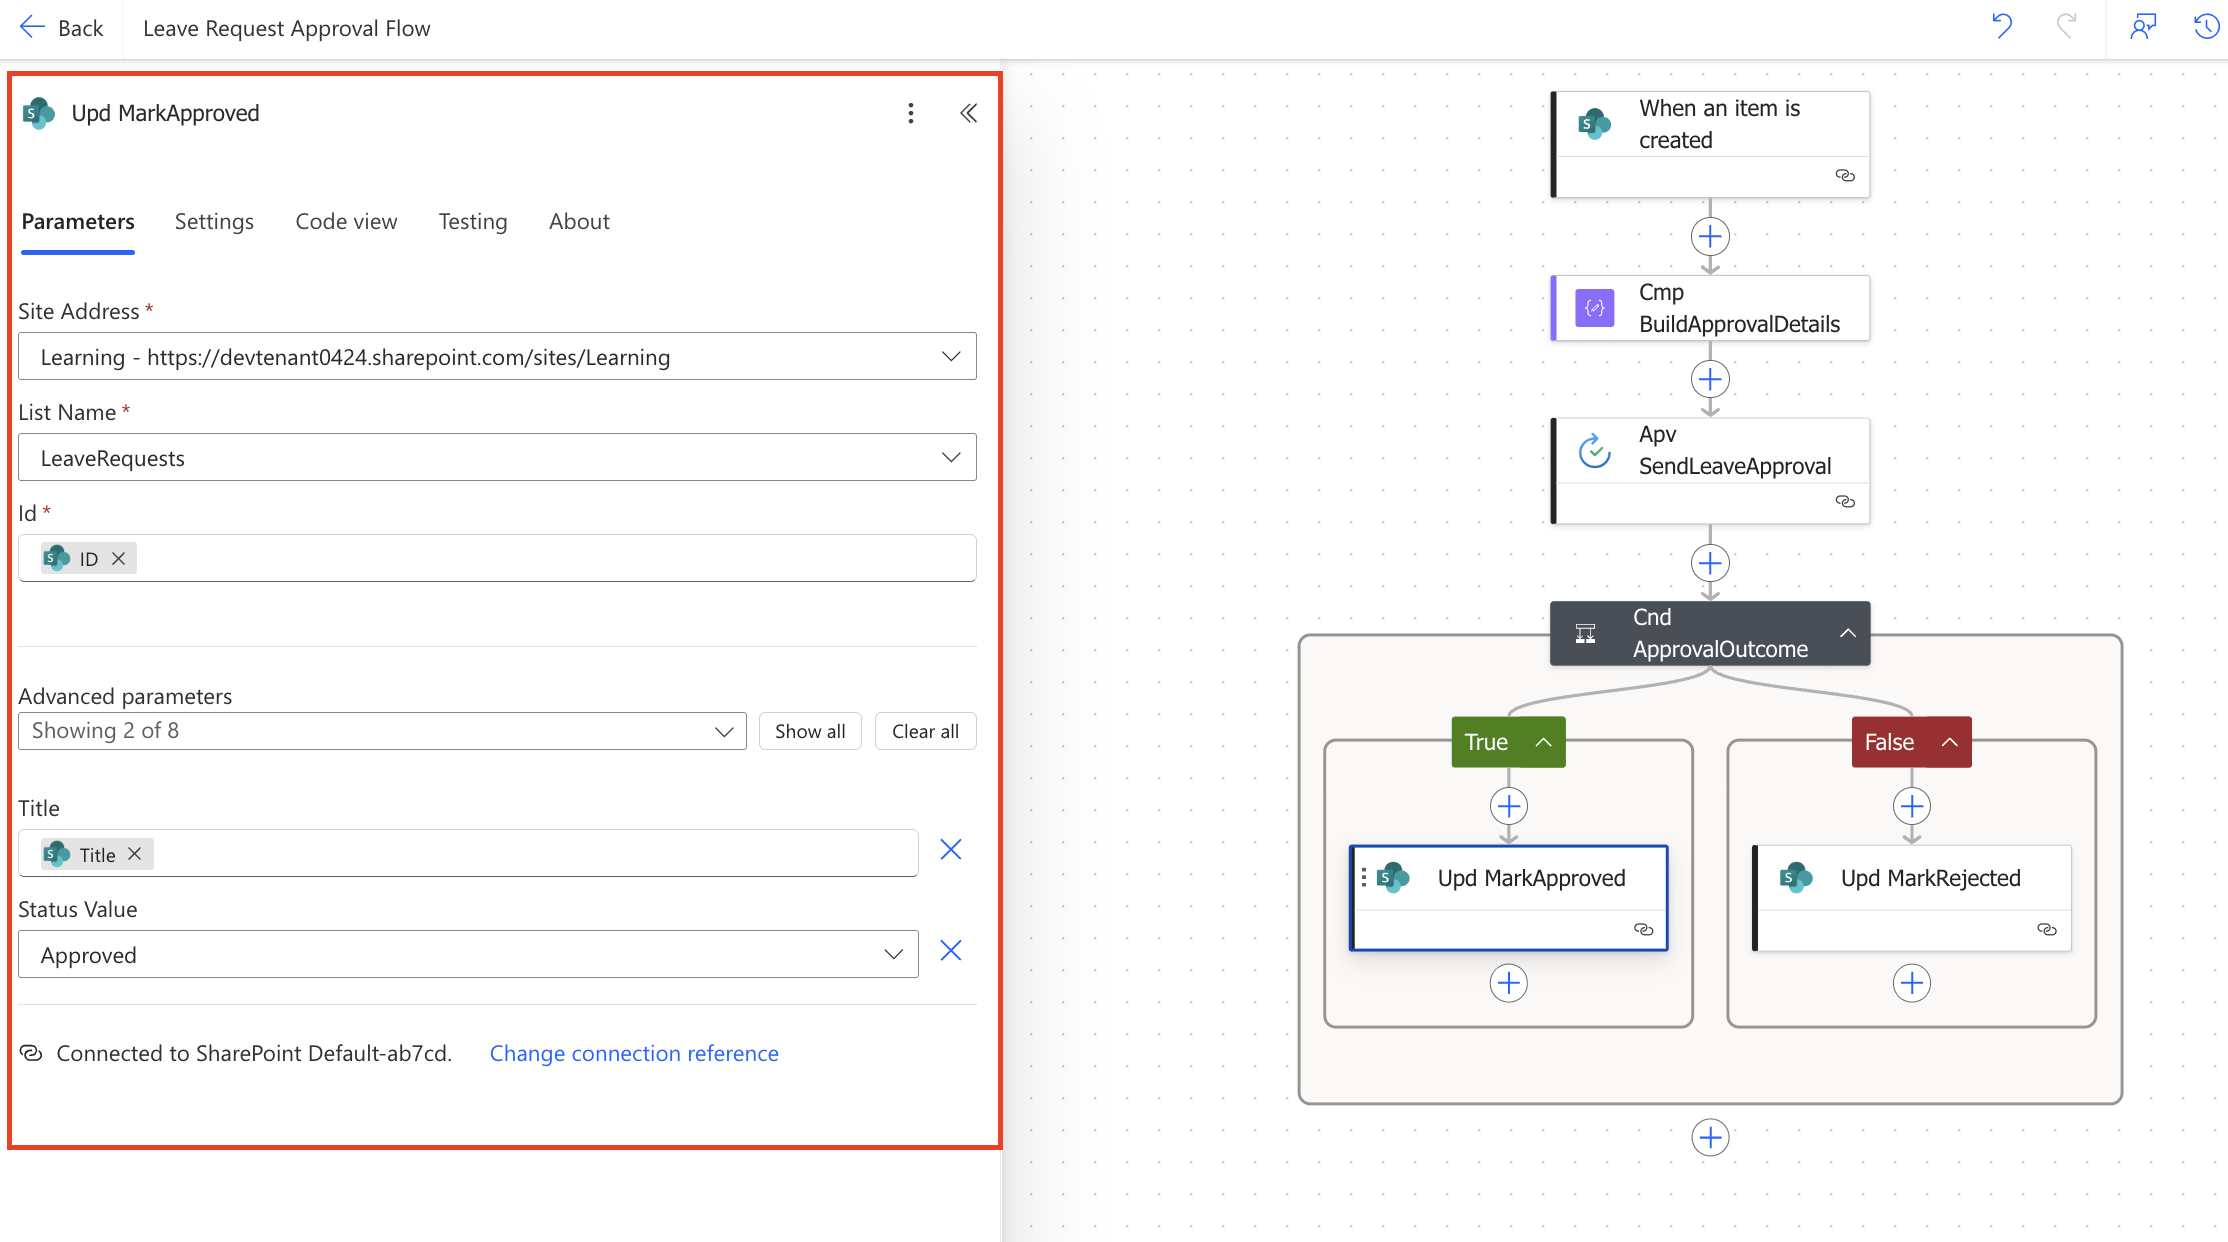Switch to the Testing tab
Viewport: 2228px width, 1242px height.
pyautogui.click(x=472, y=221)
